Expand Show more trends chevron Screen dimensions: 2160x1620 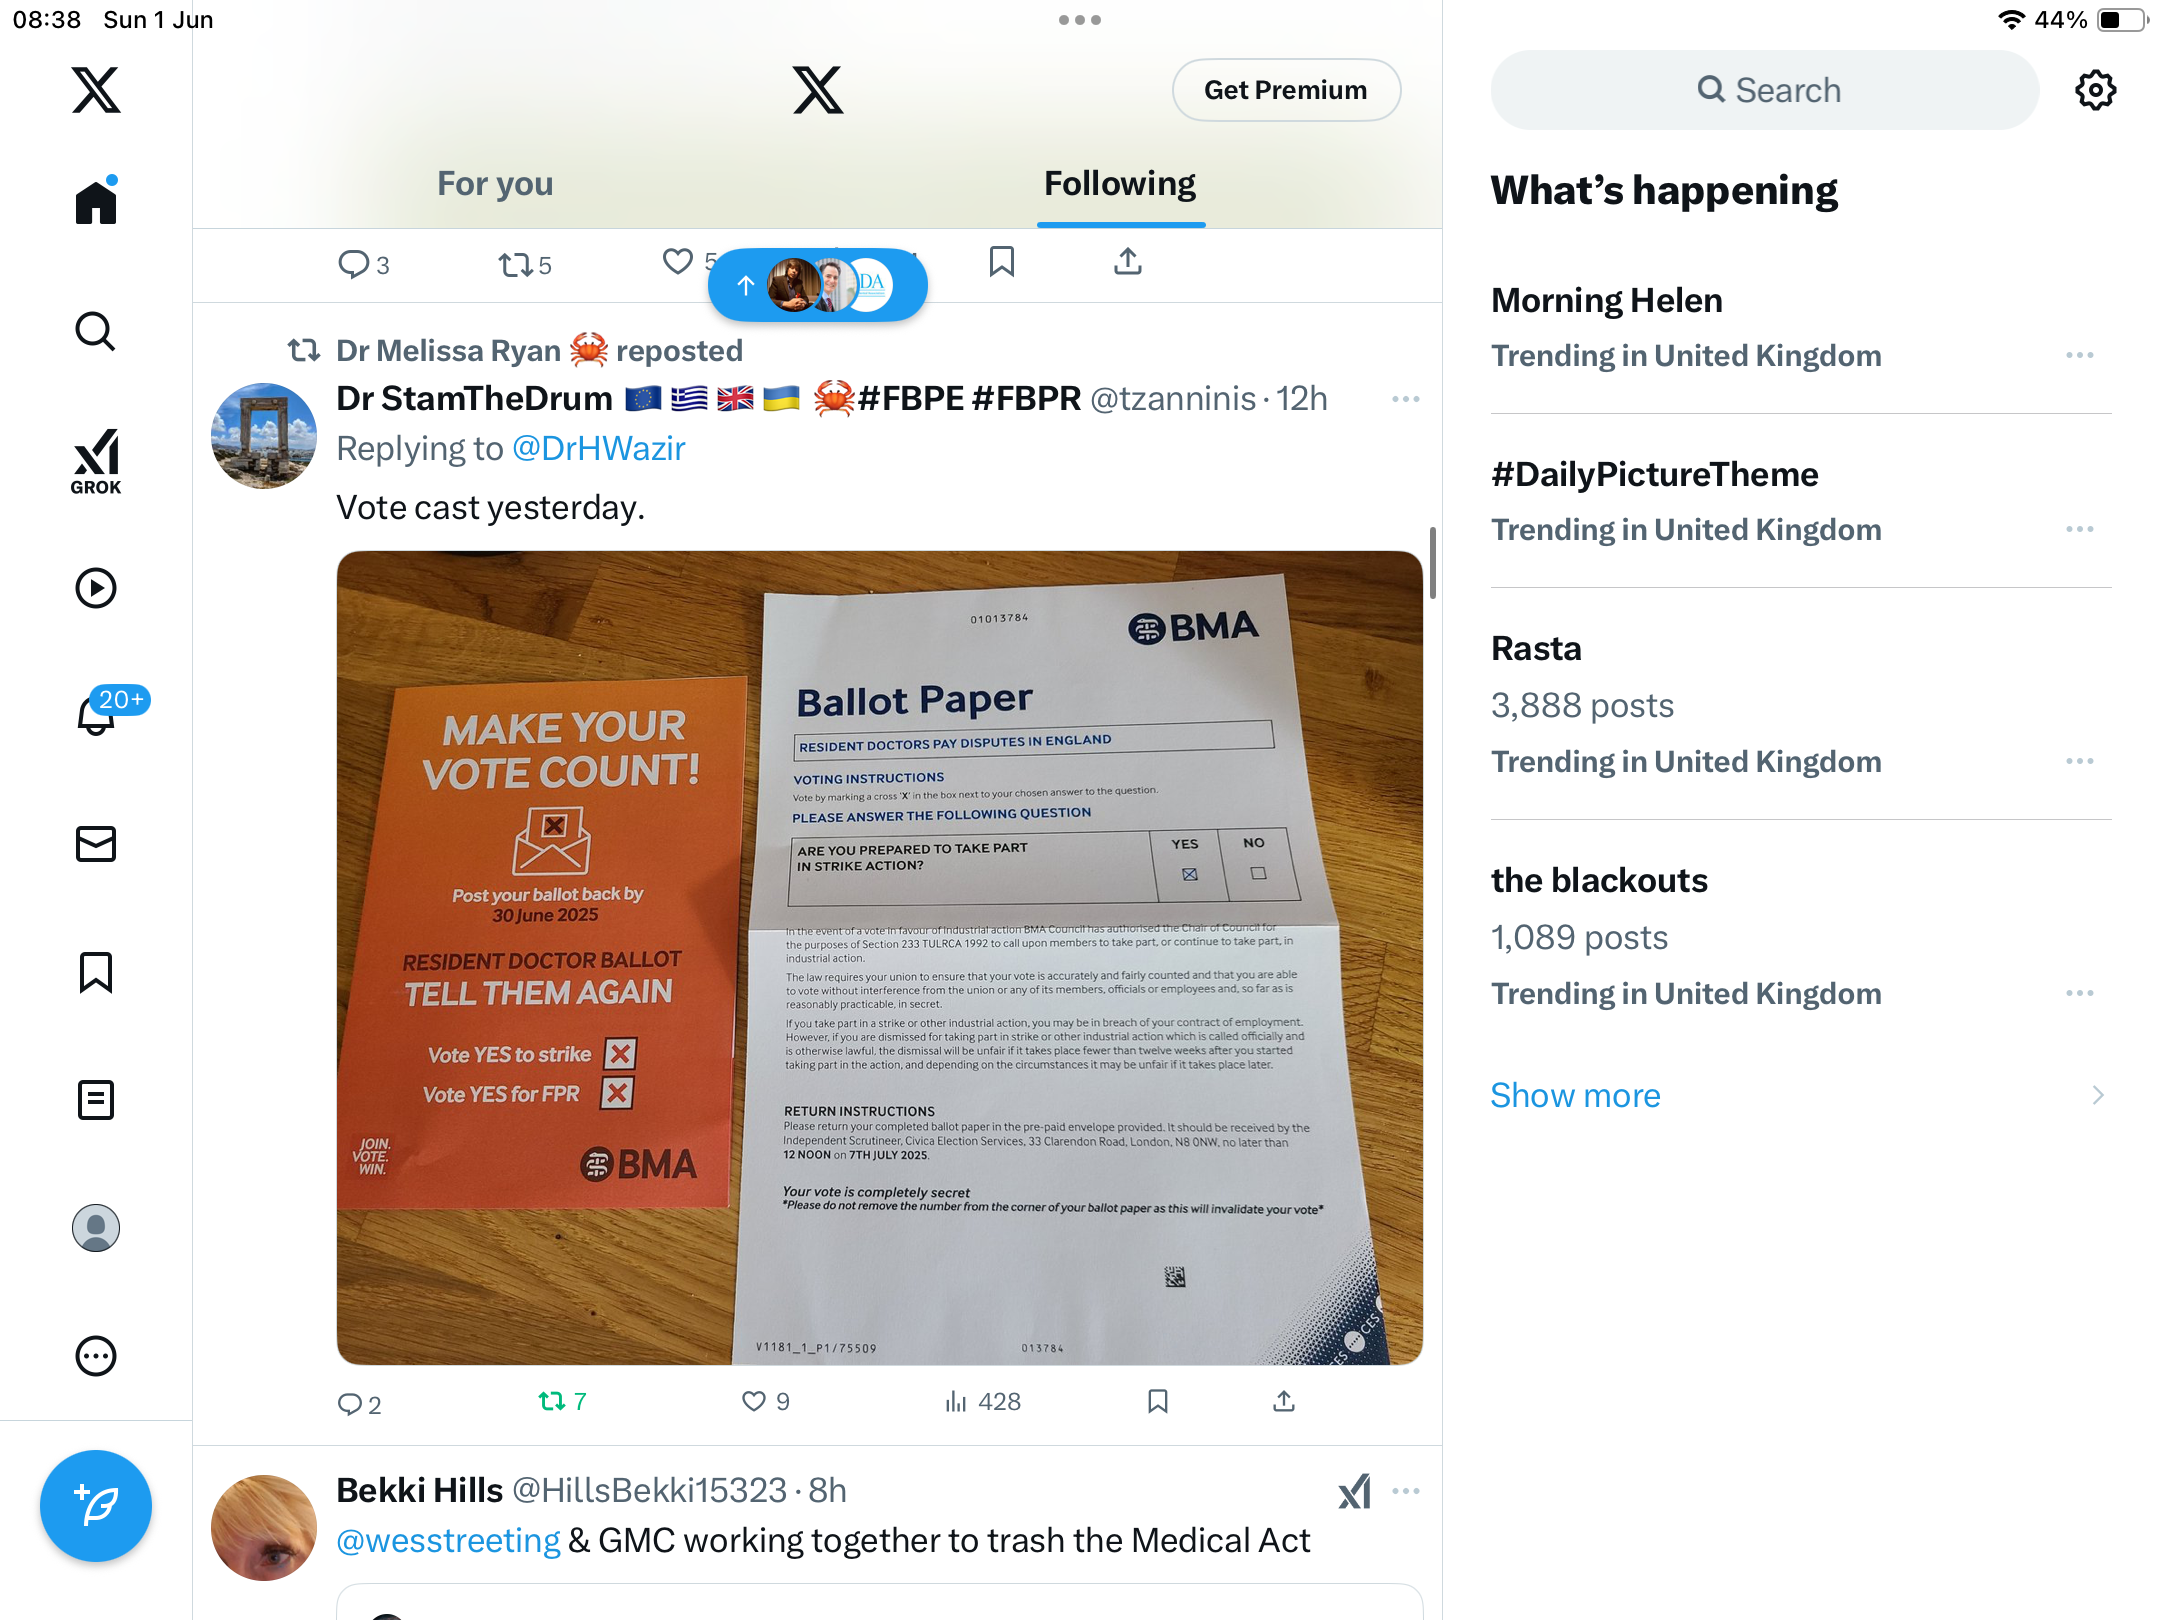pyautogui.click(x=2098, y=1095)
